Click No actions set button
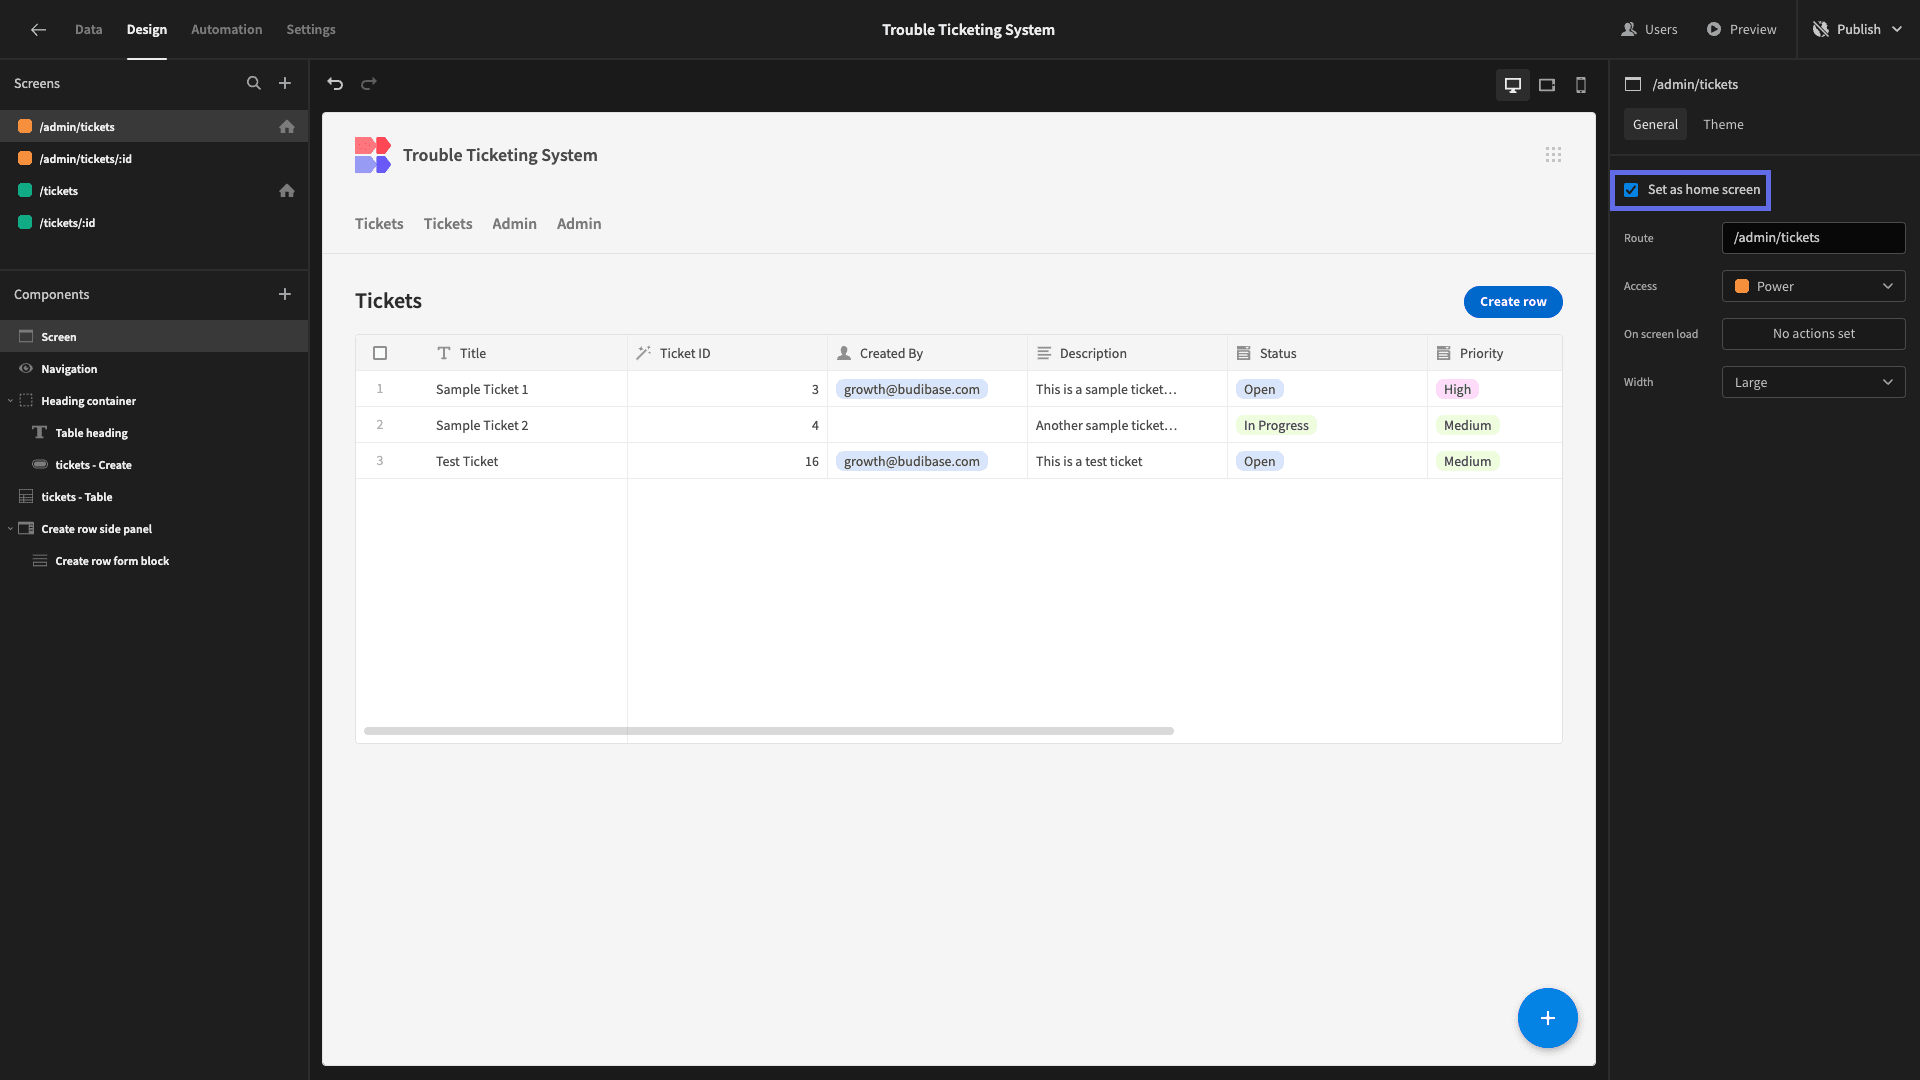Image resolution: width=1920 pixels, height=1080 pixels. click(1813, 334)
